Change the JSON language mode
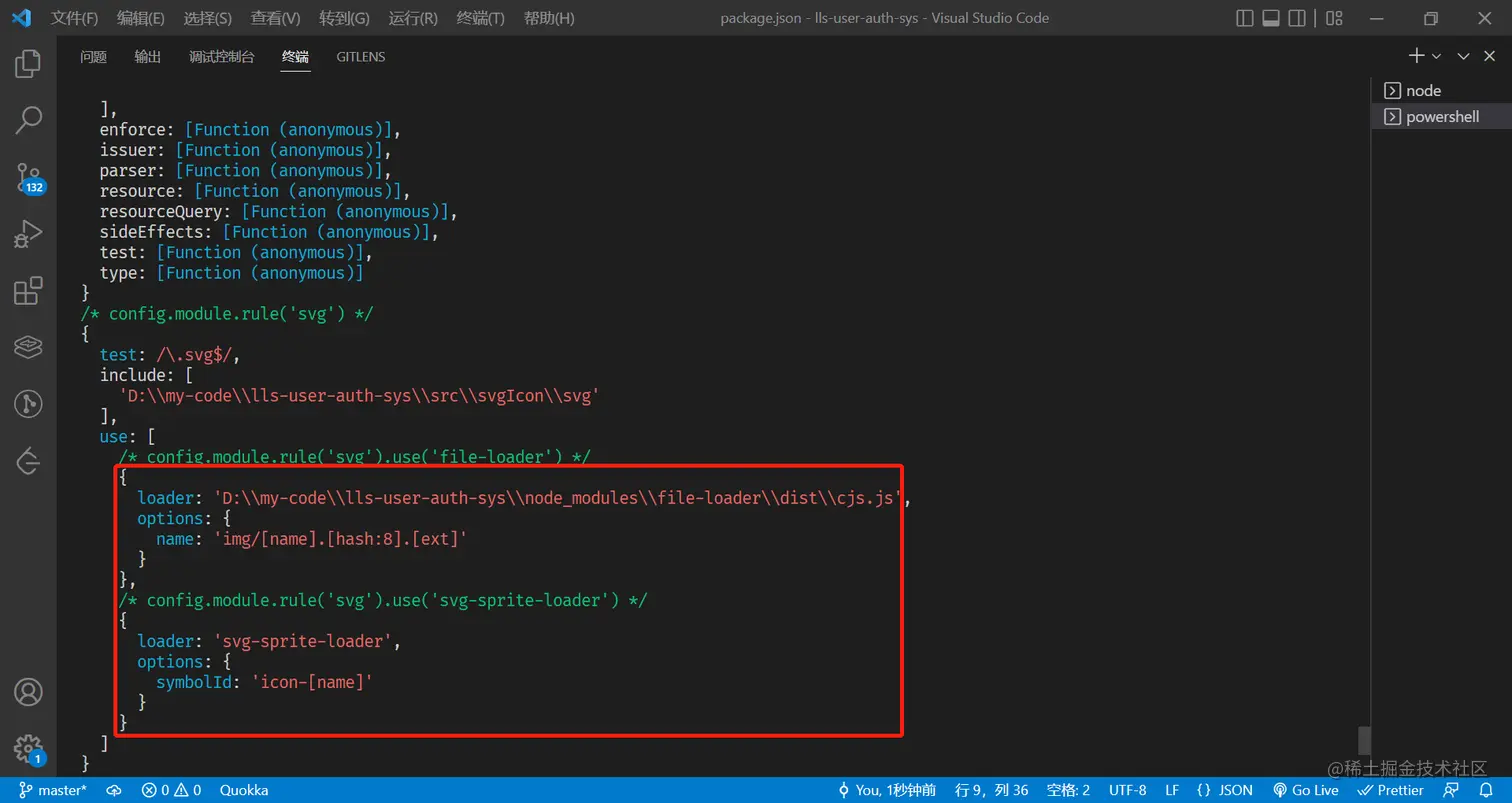The height and width of the screenshot is (803, 1512). click(x=1224, y=790)
